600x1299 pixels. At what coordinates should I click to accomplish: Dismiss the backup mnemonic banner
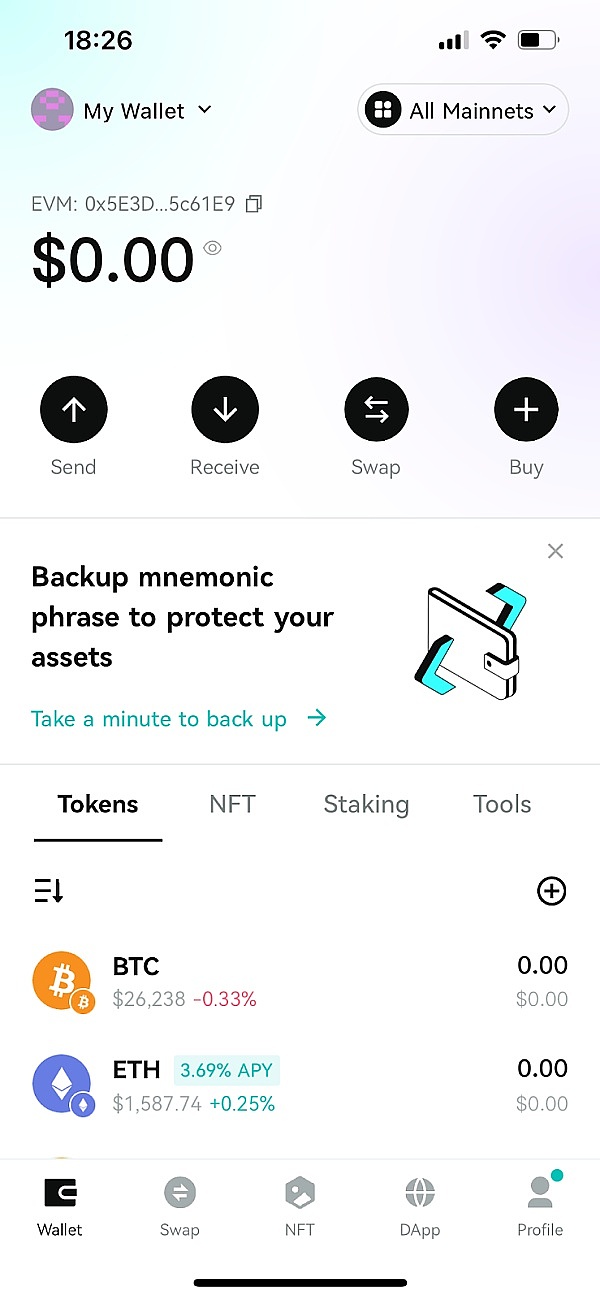(x=556, y=551)
